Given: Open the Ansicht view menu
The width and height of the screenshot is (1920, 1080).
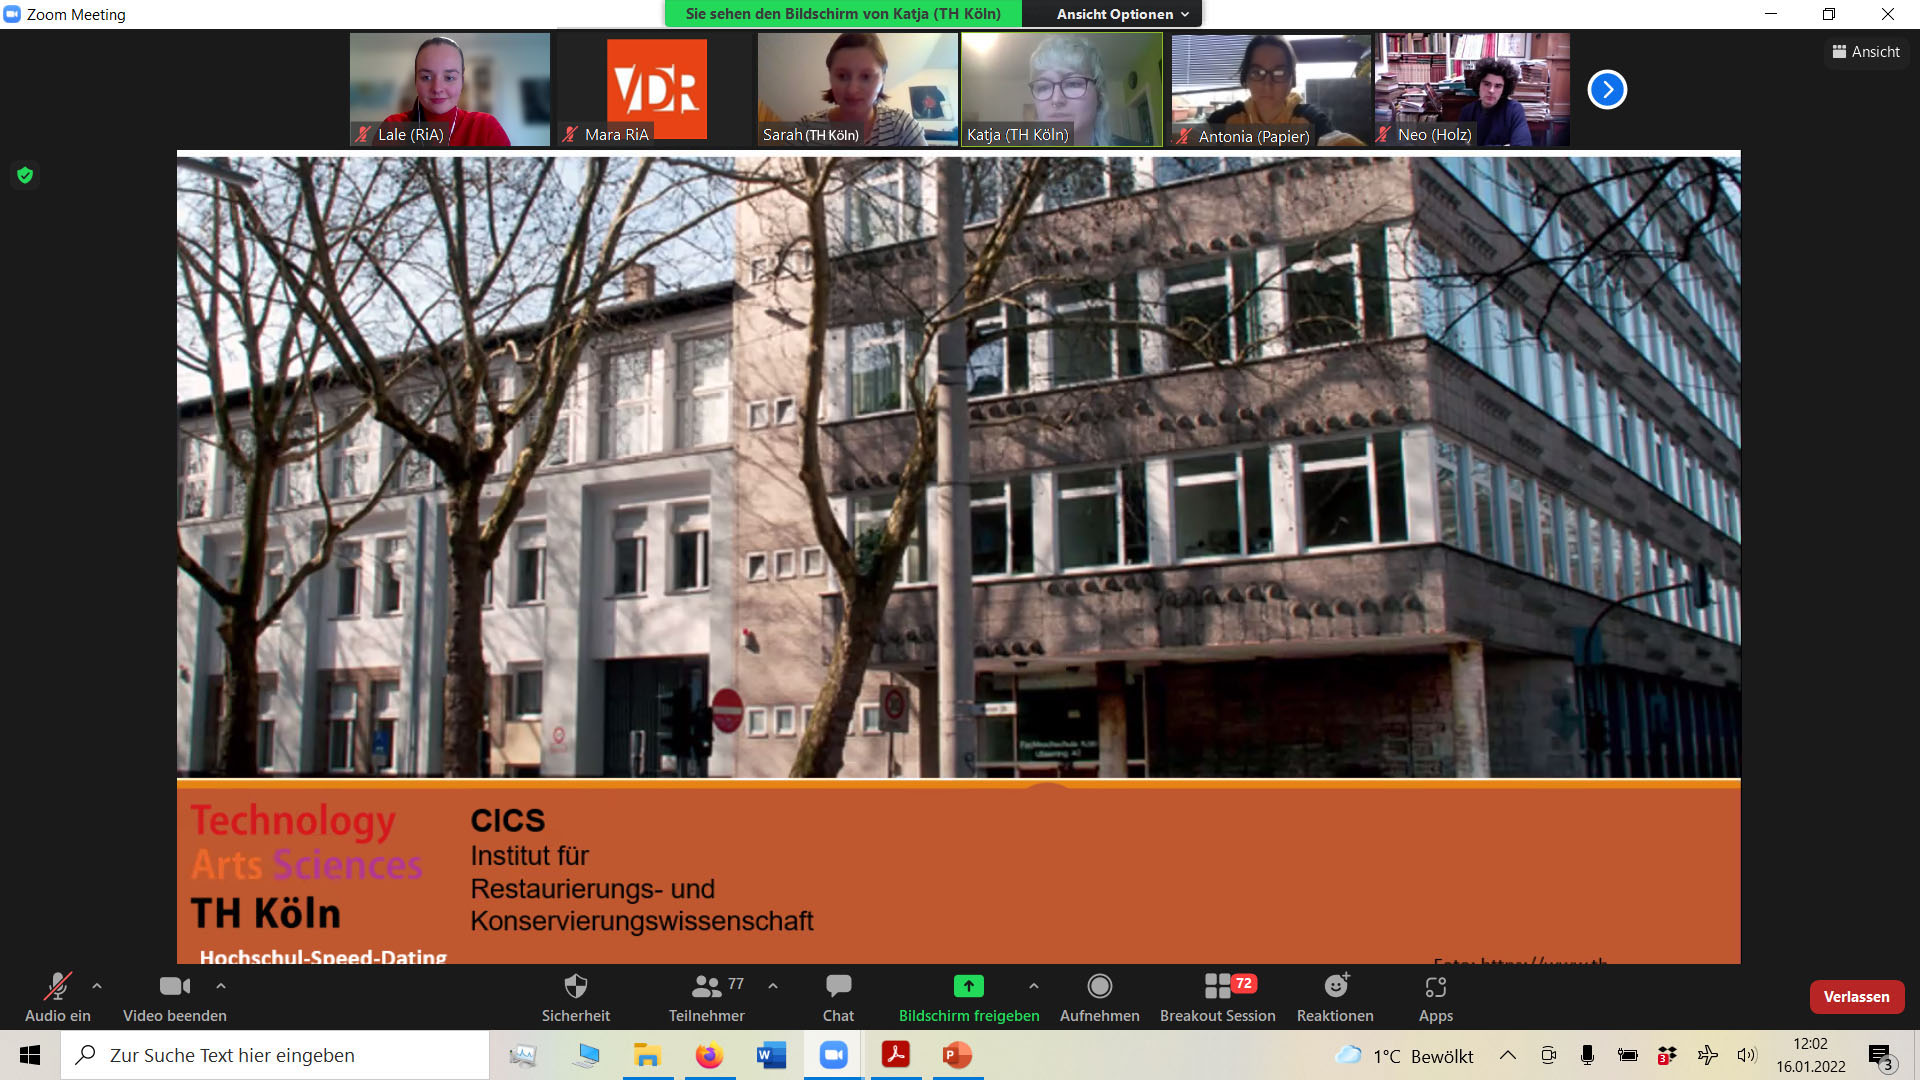Looking at the screenshot, I should point(1865,52).
